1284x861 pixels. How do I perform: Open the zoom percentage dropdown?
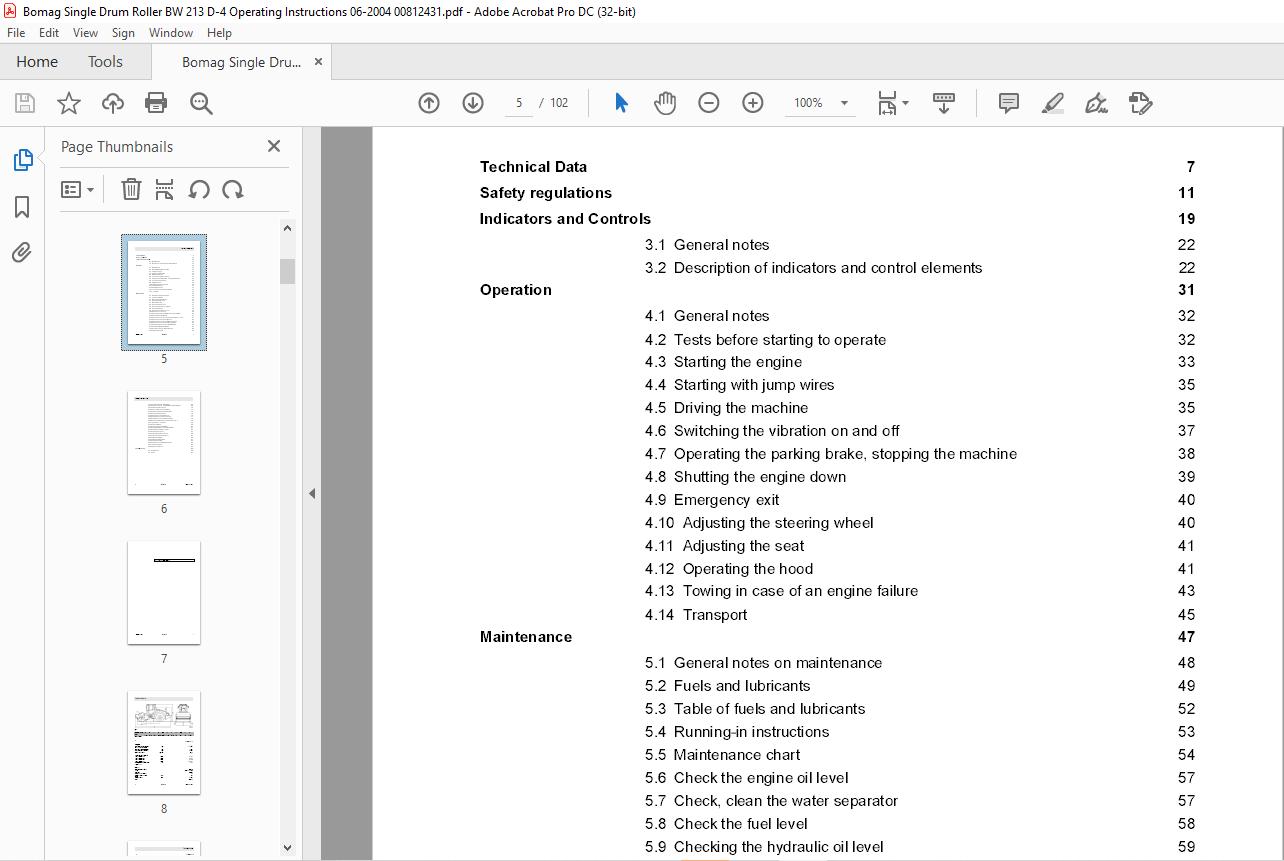click(x=844, y=103)
